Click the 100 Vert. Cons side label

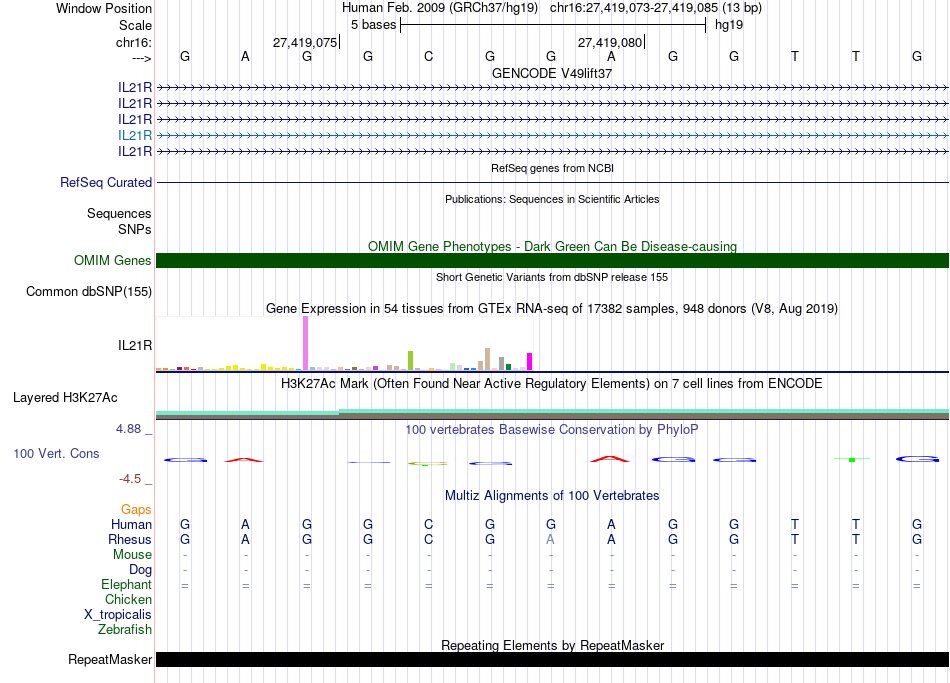tap(56, 453)
